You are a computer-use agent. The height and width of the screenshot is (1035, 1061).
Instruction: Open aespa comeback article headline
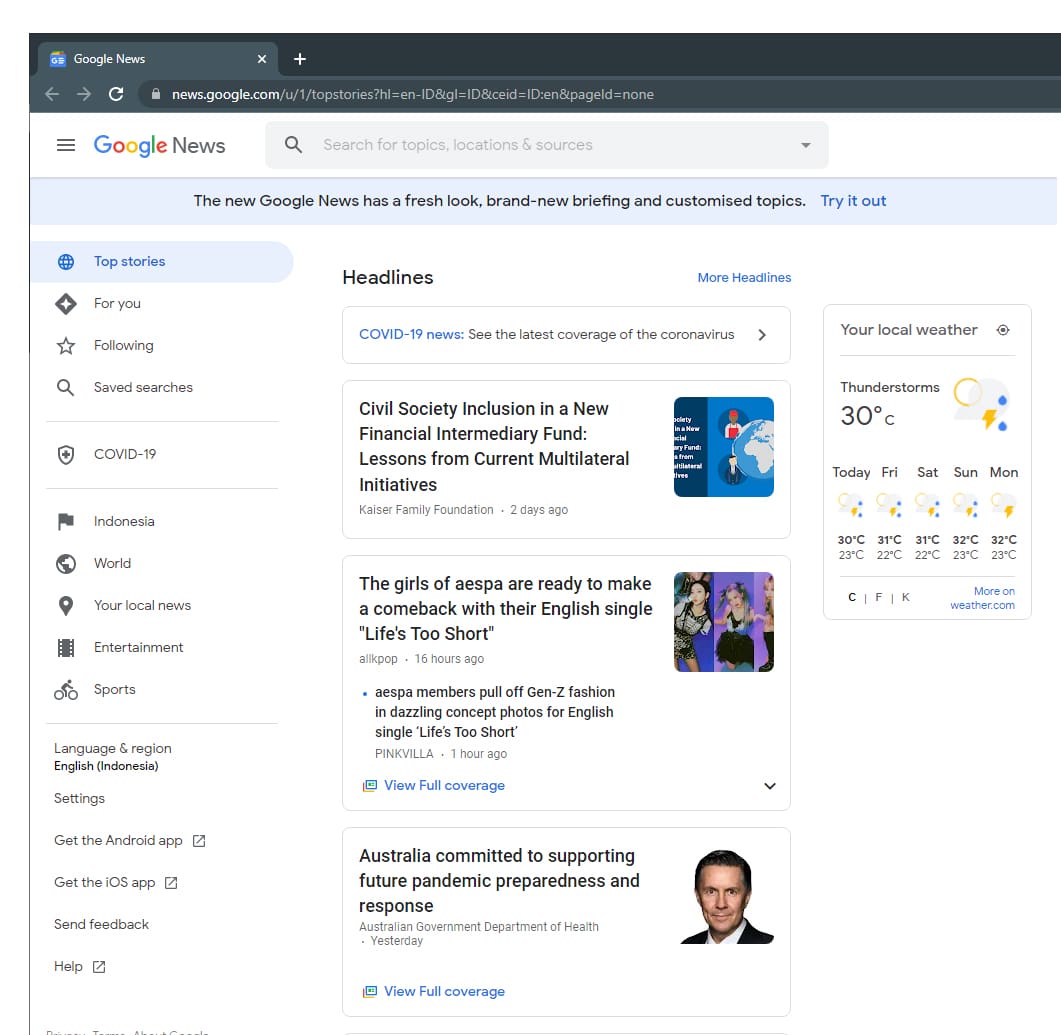pos(505,609)
